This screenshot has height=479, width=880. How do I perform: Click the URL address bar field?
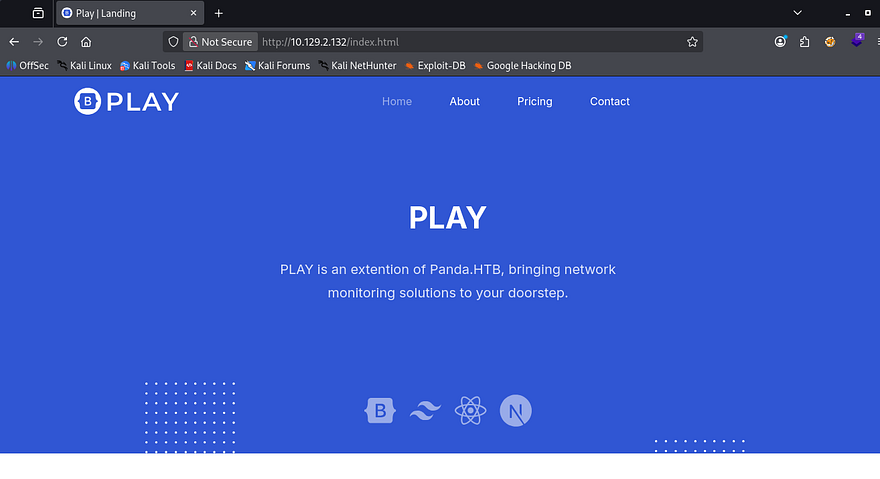(470, 42)
